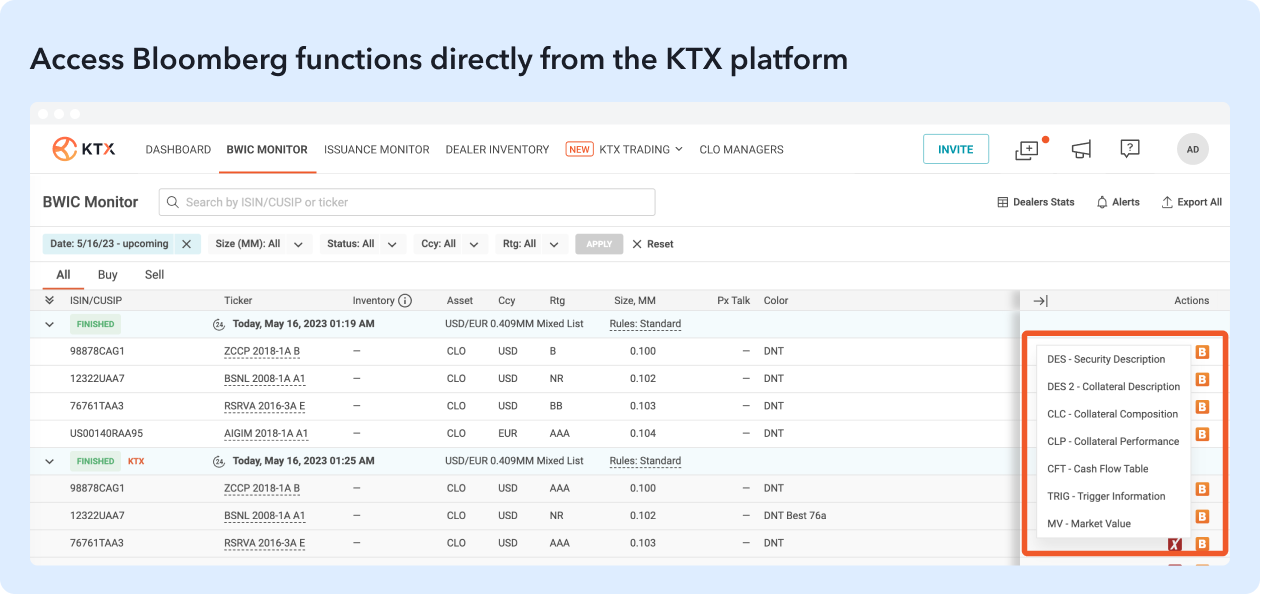The height and width of the screenshot is (595, 1261).
Task: Click Bloomberg B icon for RSRVA row, 01:25 group
Action: [x=1203, y=544]
